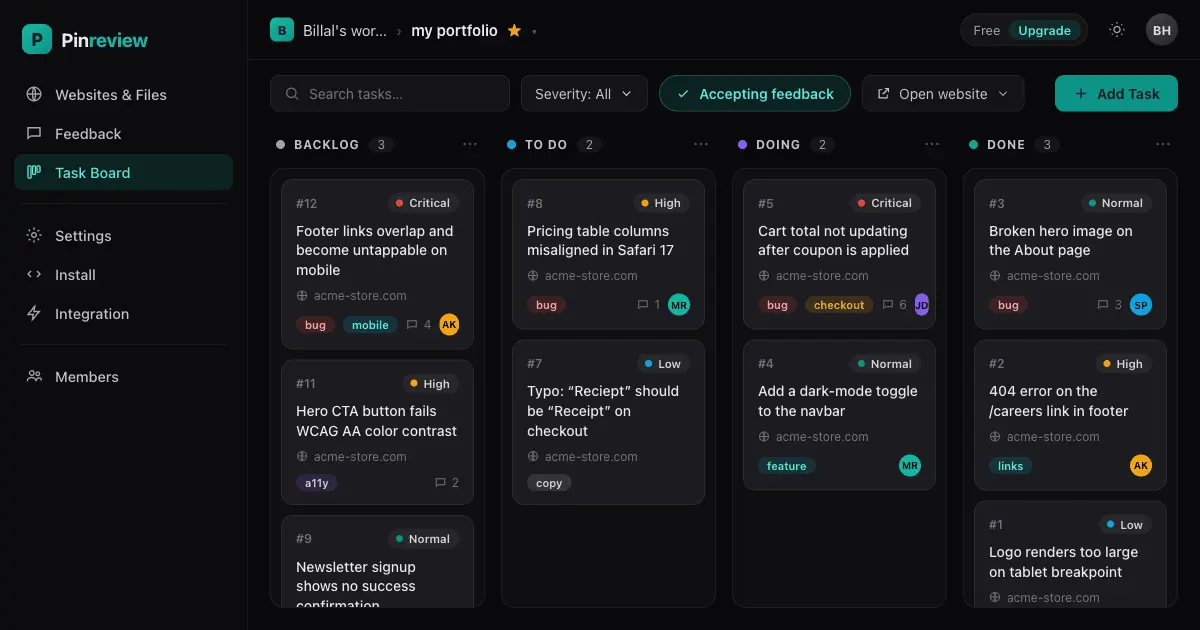Open the Open website dropdown
This screenshot has width=1200, height=630.
pyautogui.click(x=943, y=94)
